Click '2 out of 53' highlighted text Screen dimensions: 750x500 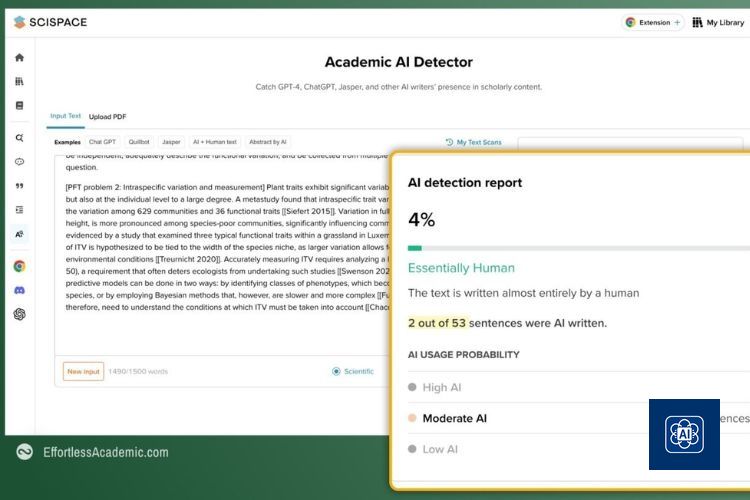(437, 323)
